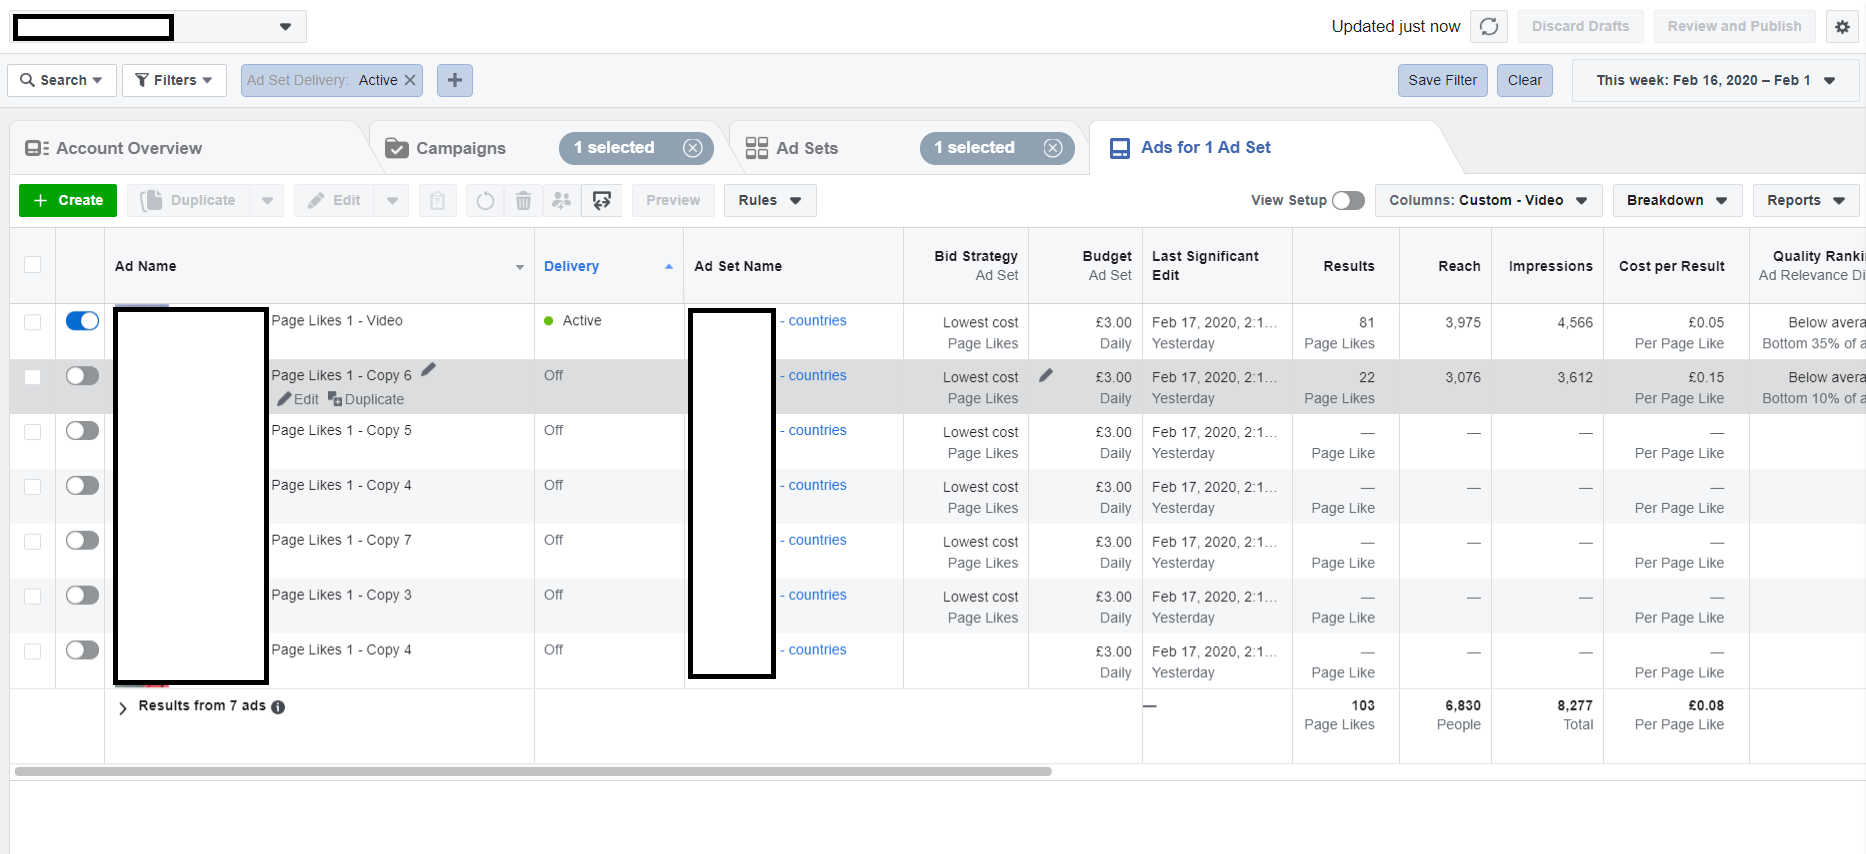The image size is (1866, 854).
Task: Expand the Results from 7 ads row
Action: coord(123,708)
